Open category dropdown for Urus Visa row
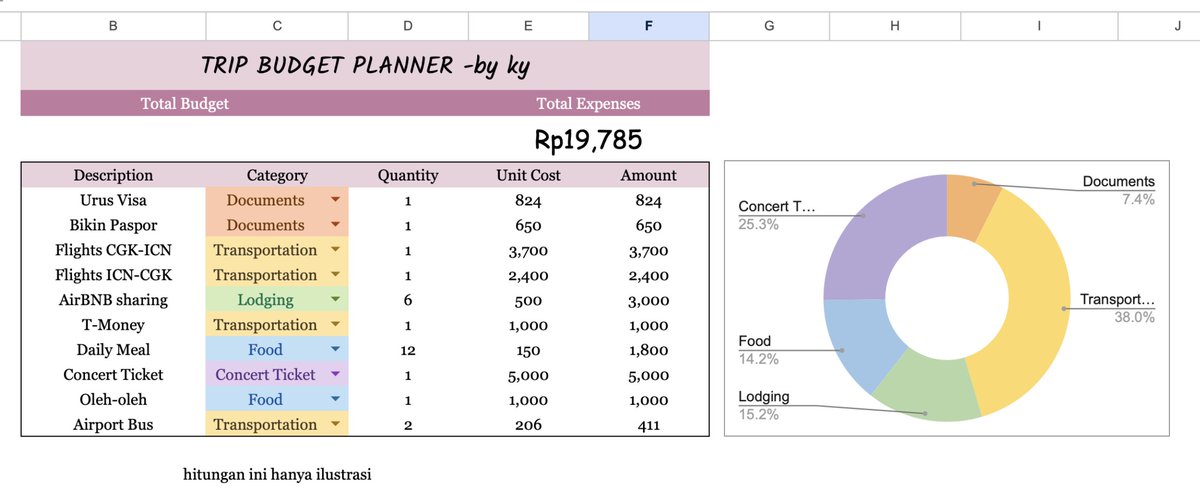Image resolution: width=1200 pixels, height=504 pixels. pyautogui.click(x=335, y=200)
